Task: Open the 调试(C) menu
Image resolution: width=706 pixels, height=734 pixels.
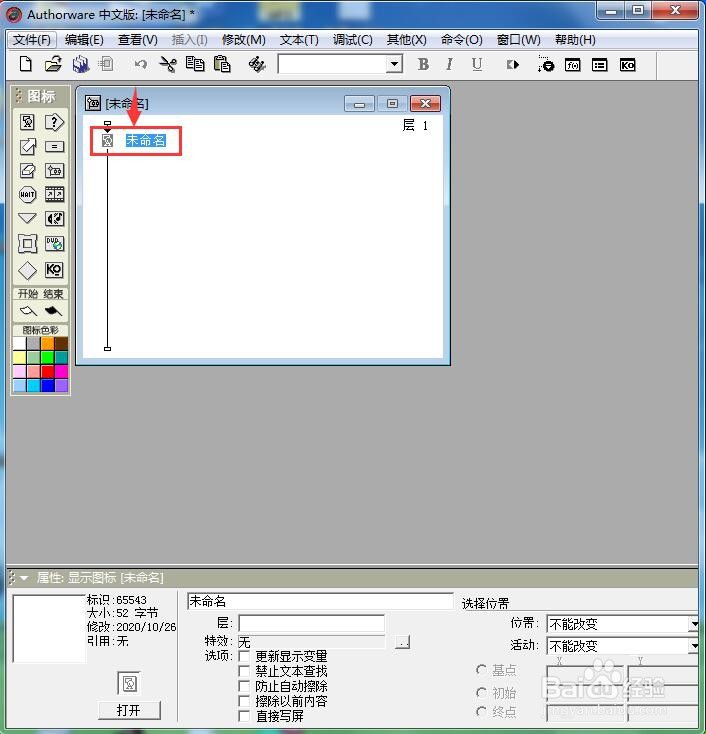Action: coord(353,40)
